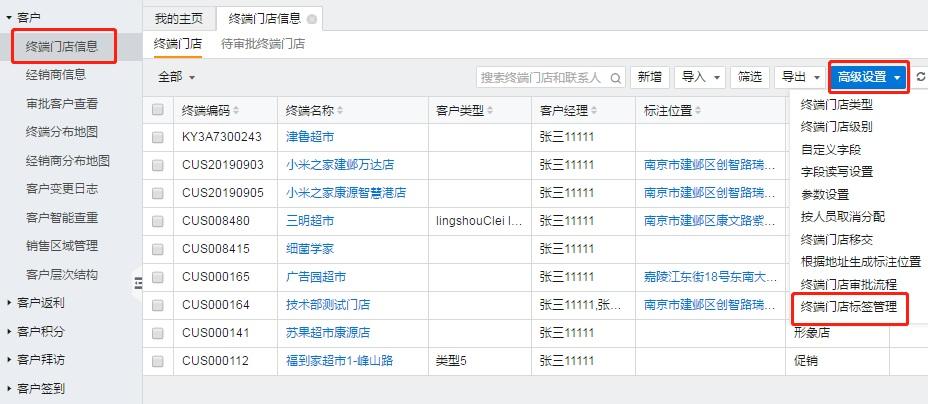Choose 自定义字段 from menu
928x404 pixels.
tap(830, 150)
